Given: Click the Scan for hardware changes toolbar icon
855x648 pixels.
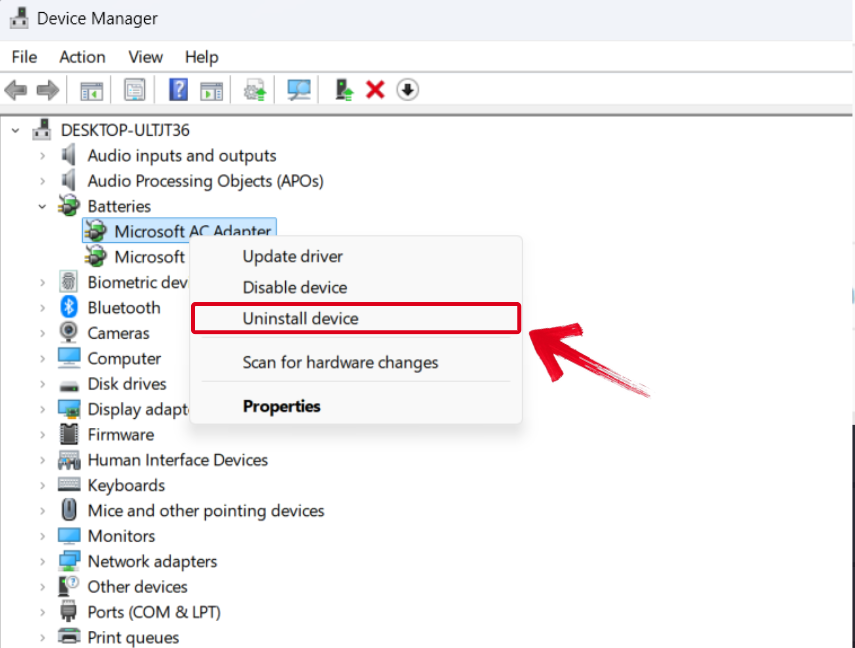Looking at the screenshot, I should coord(298,90).
